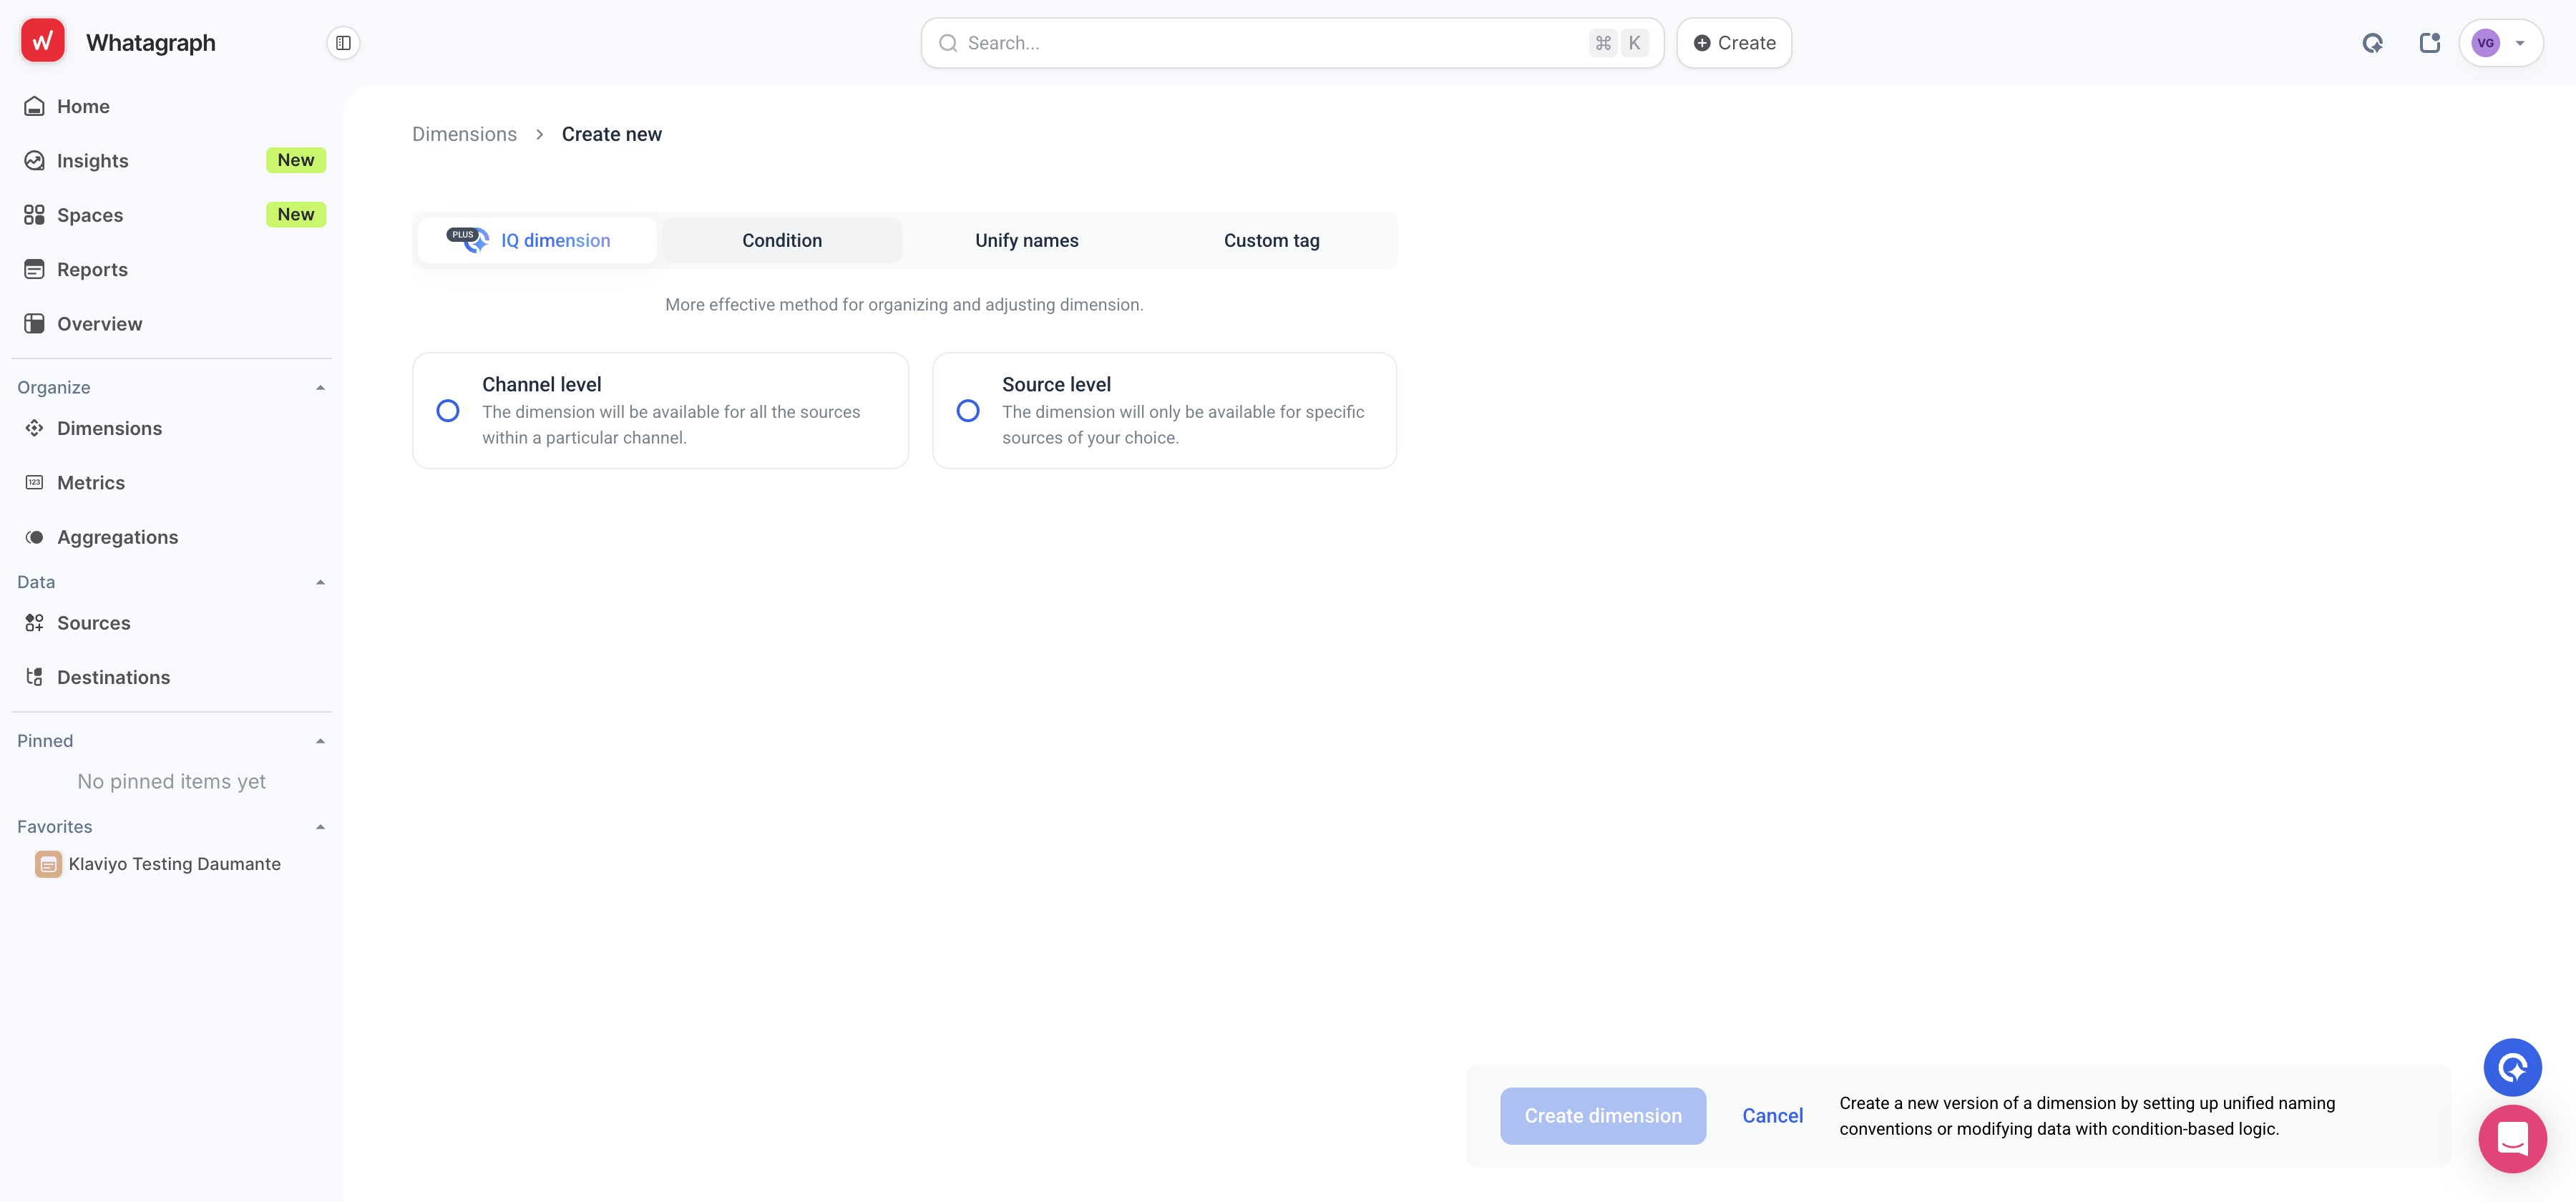Open the red chat support bubble
Image resolution: width=2576 pixels, height=1202 pixels.
2512,1138
